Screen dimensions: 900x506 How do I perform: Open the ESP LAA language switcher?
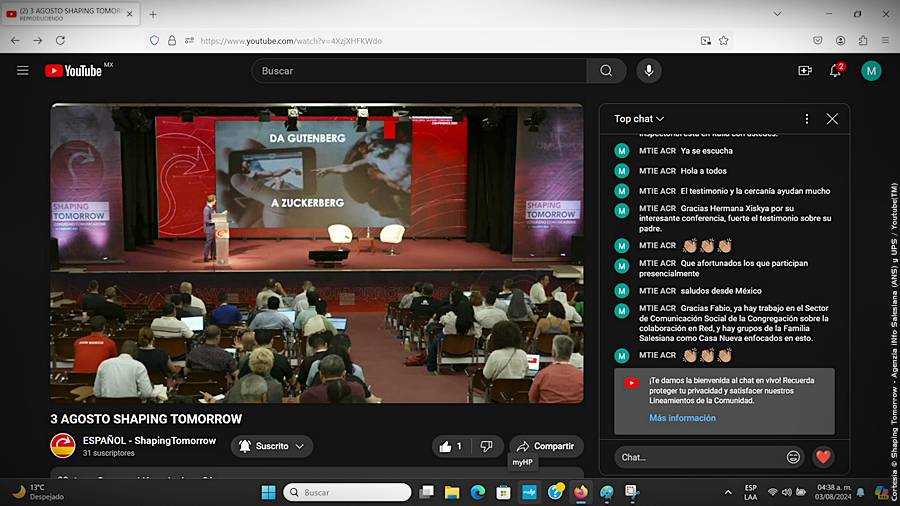(750, 492)
